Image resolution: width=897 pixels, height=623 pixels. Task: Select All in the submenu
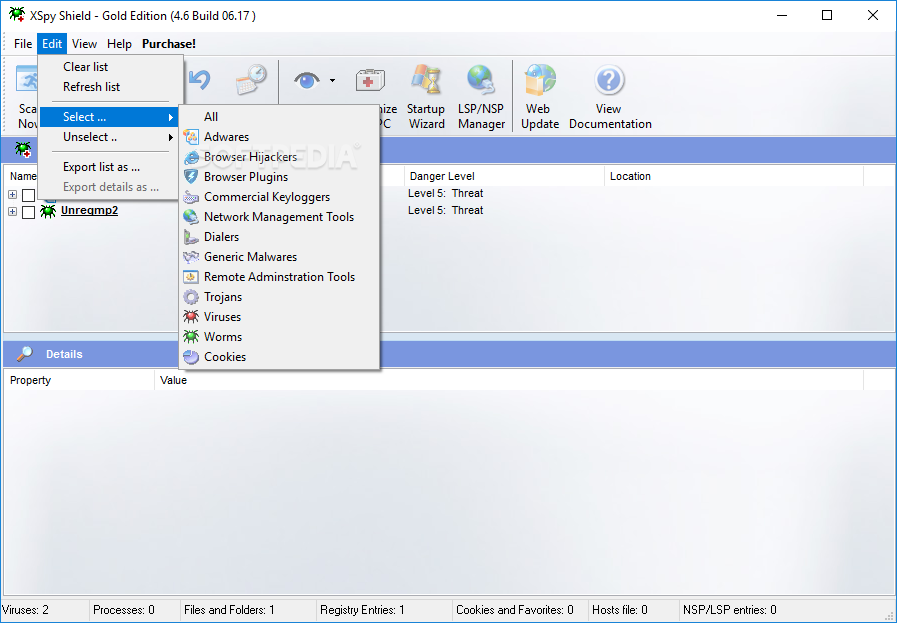[x=279, y=117]
